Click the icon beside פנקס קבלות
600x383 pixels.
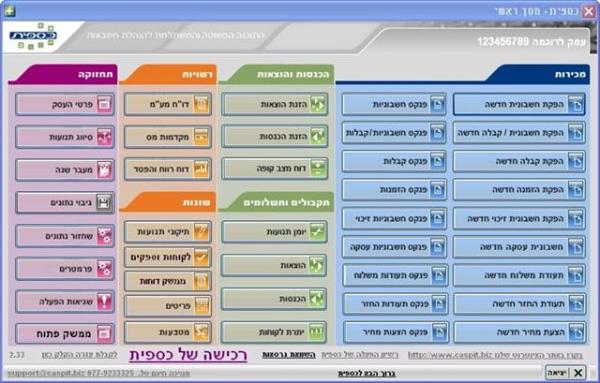[437, 161]
